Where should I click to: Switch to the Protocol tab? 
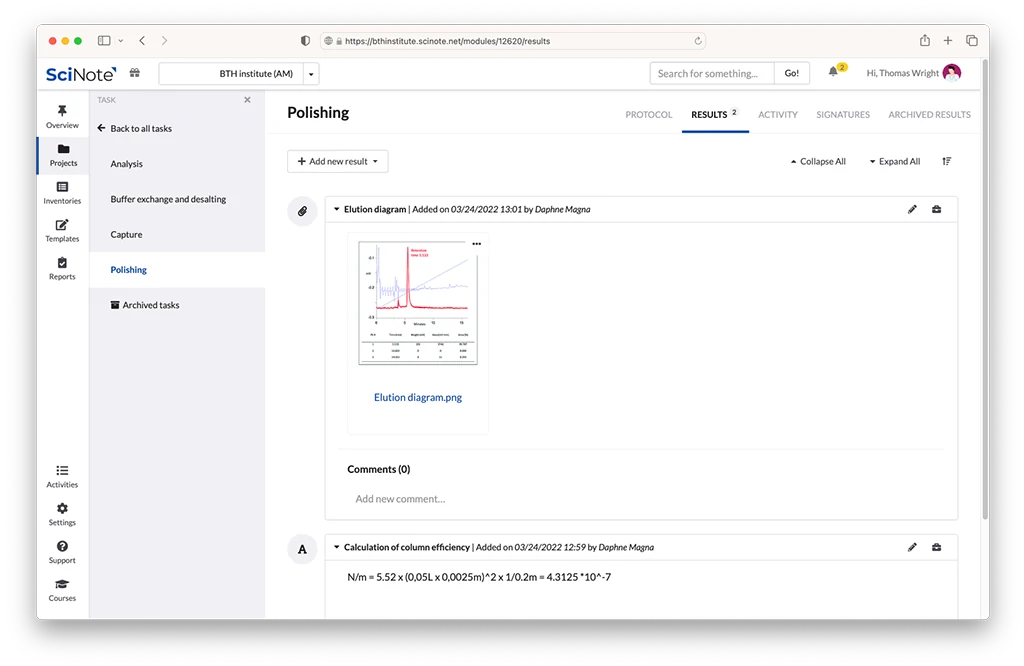[649, 115]
